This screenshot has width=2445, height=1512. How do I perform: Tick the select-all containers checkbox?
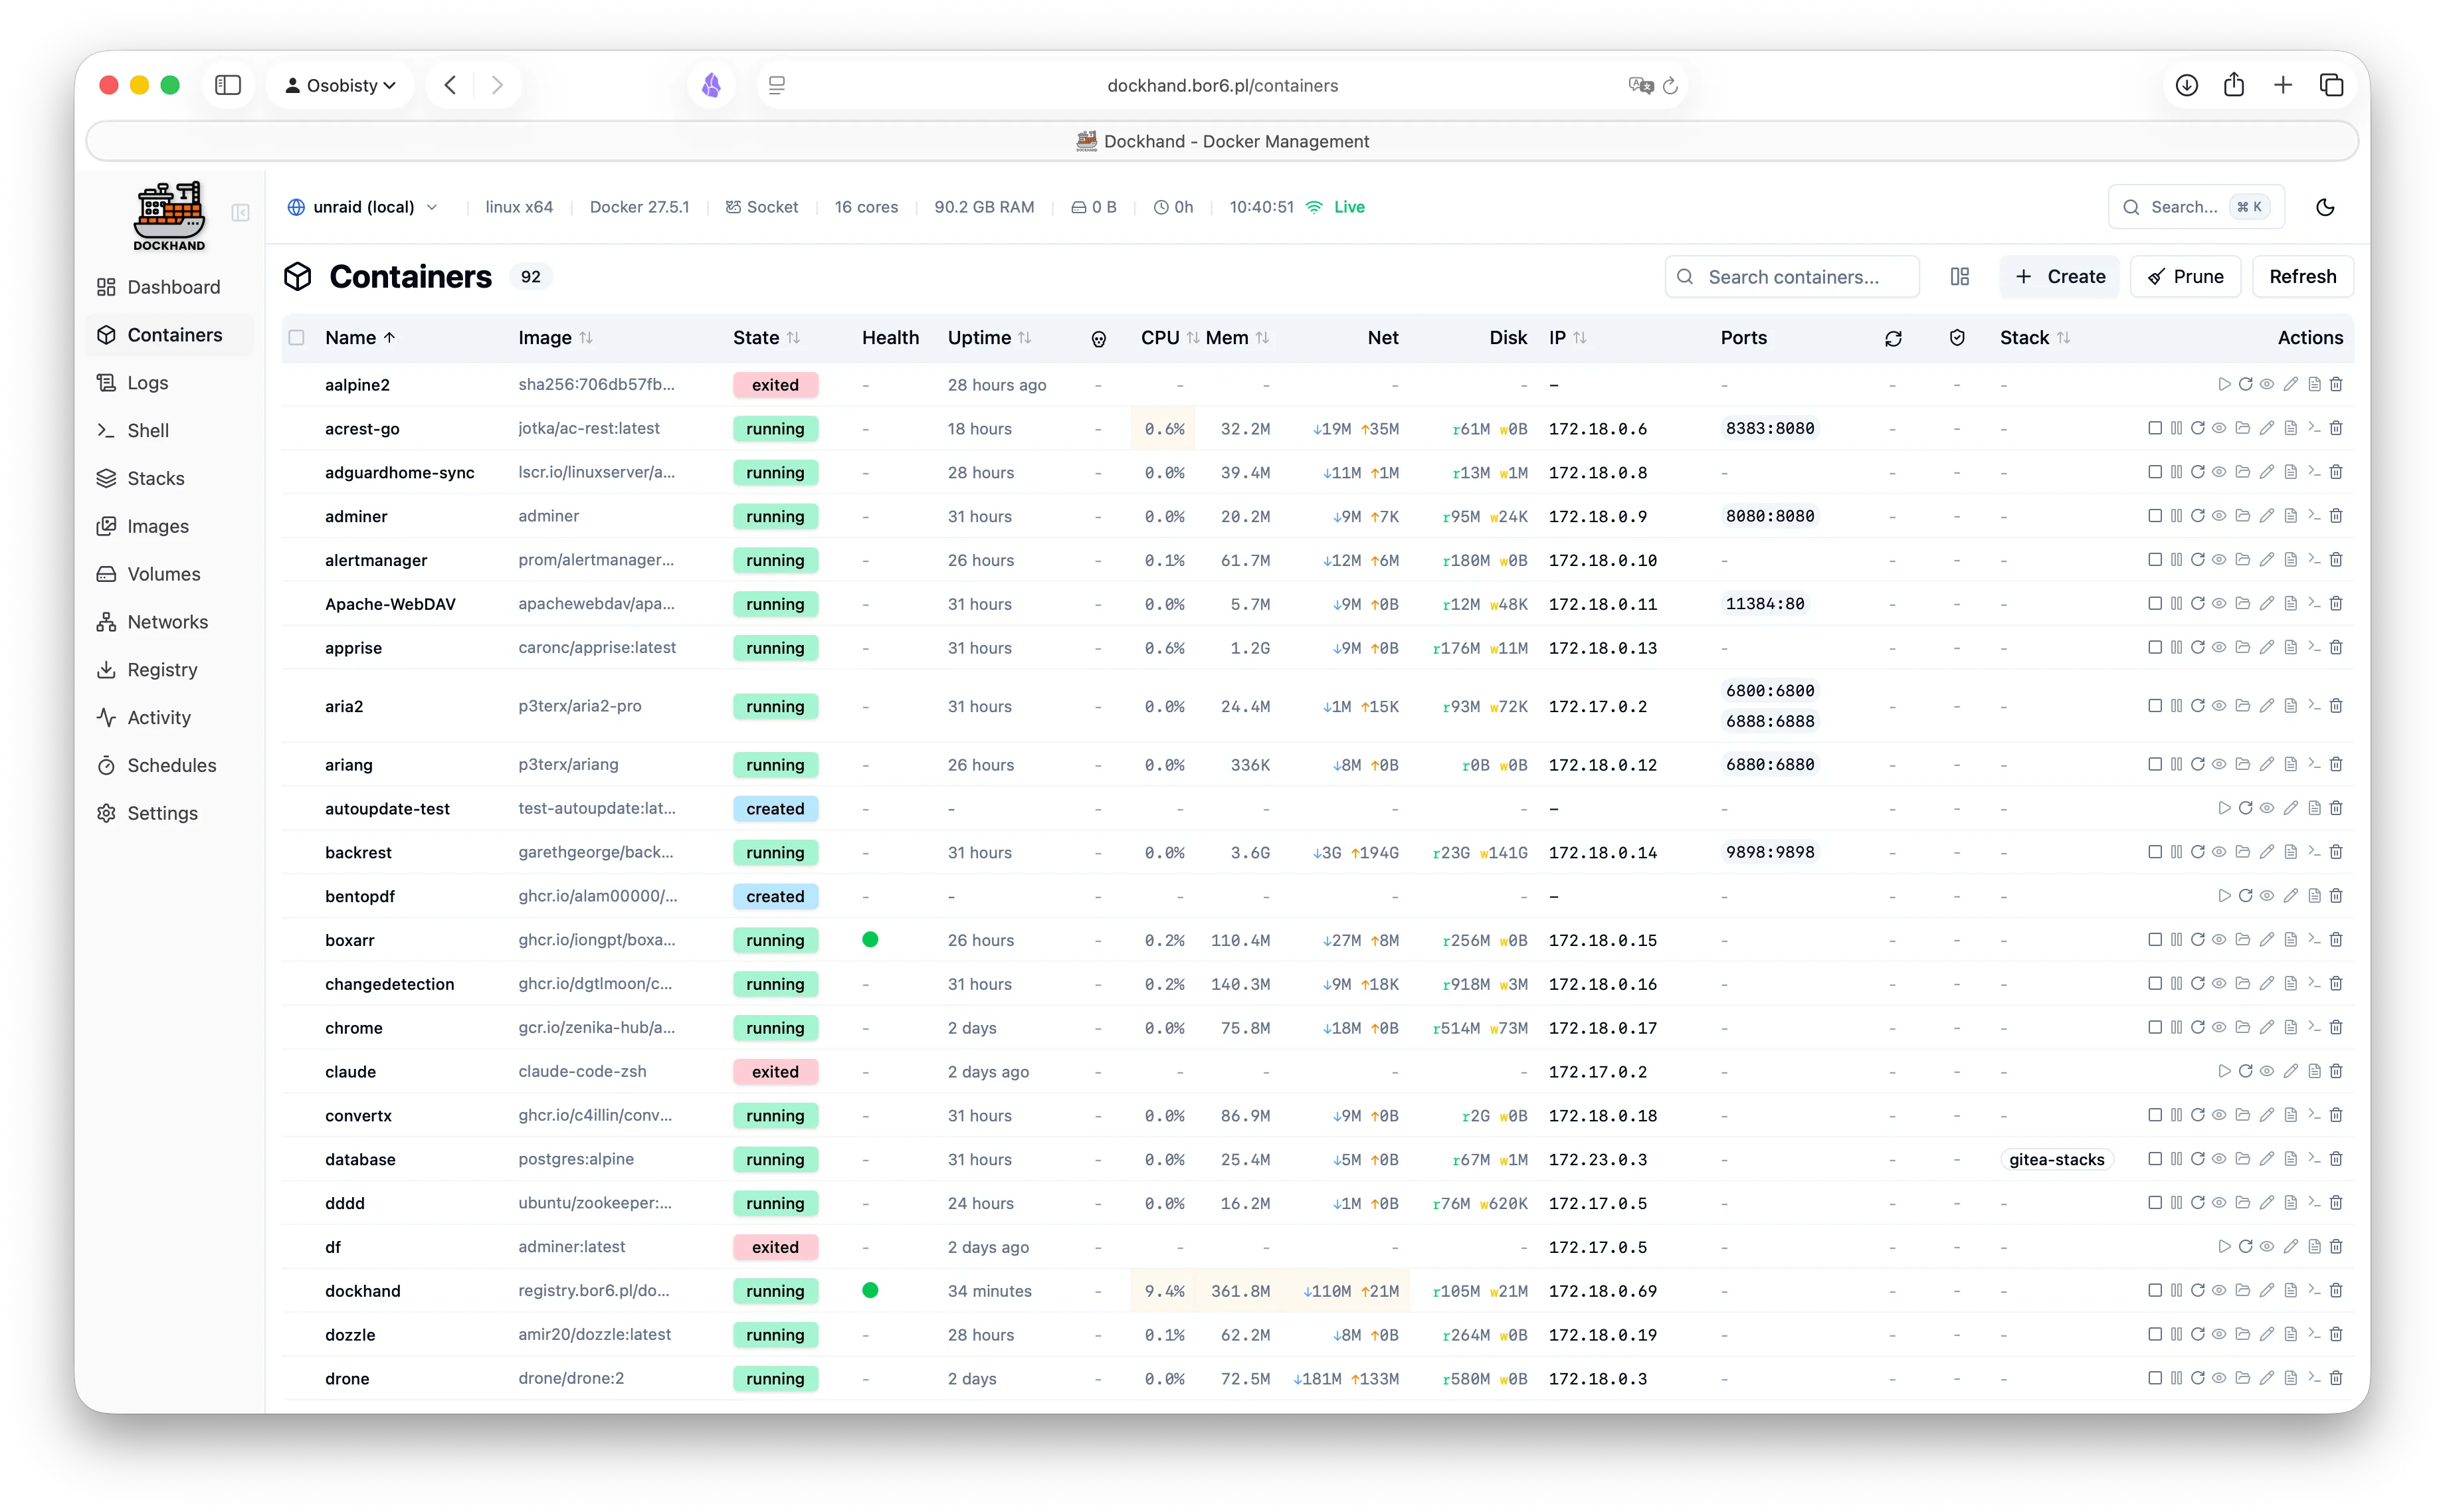point(296,338)
